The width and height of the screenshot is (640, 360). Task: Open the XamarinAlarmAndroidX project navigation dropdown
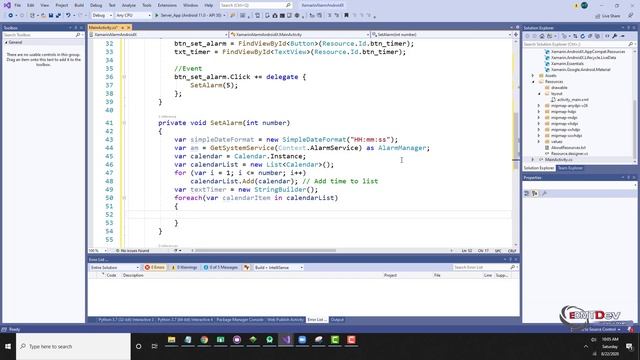[158, 35]
